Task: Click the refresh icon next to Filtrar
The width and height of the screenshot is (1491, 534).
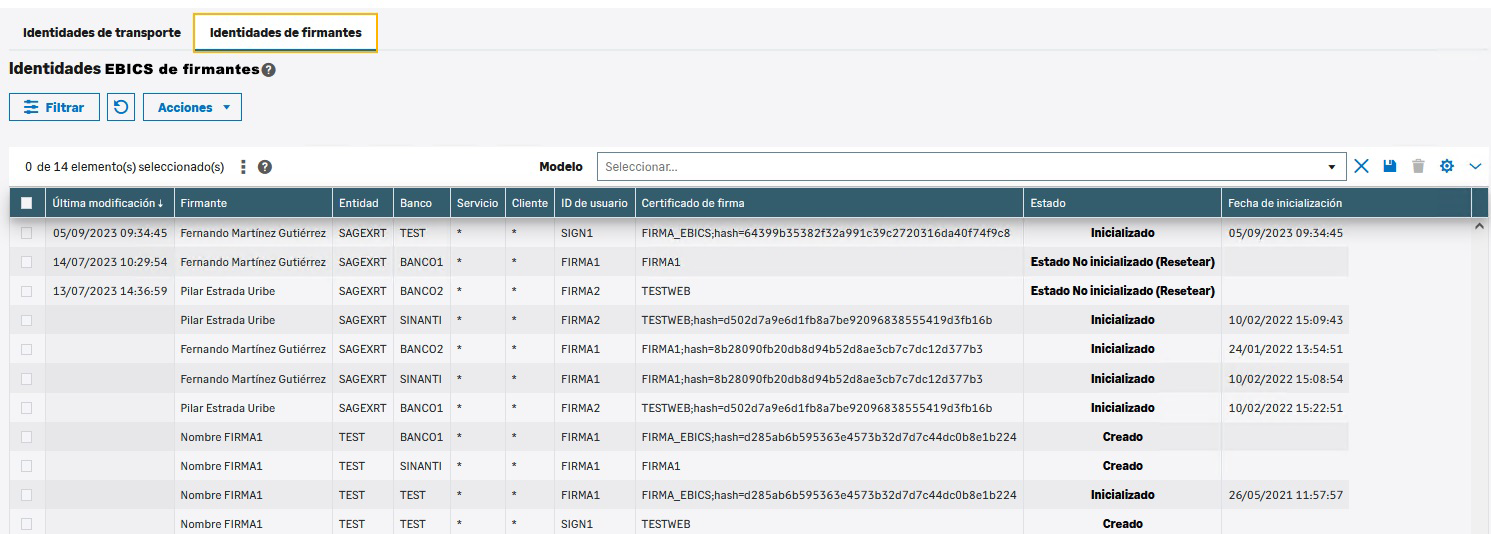Action: [x=121, y=107]
